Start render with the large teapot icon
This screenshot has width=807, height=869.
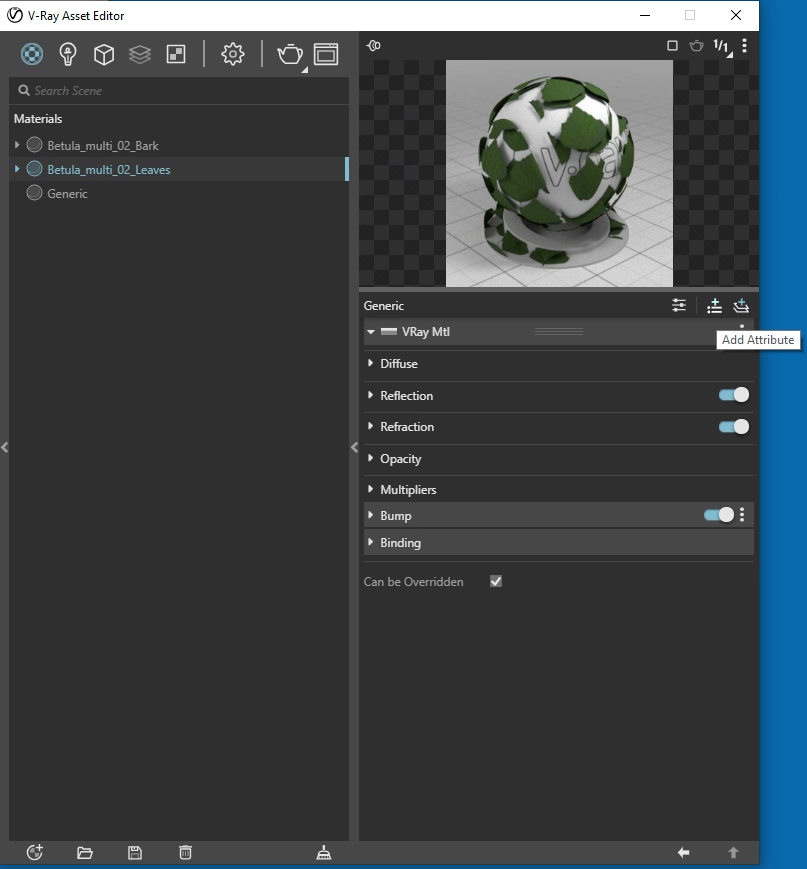(290, 54)
